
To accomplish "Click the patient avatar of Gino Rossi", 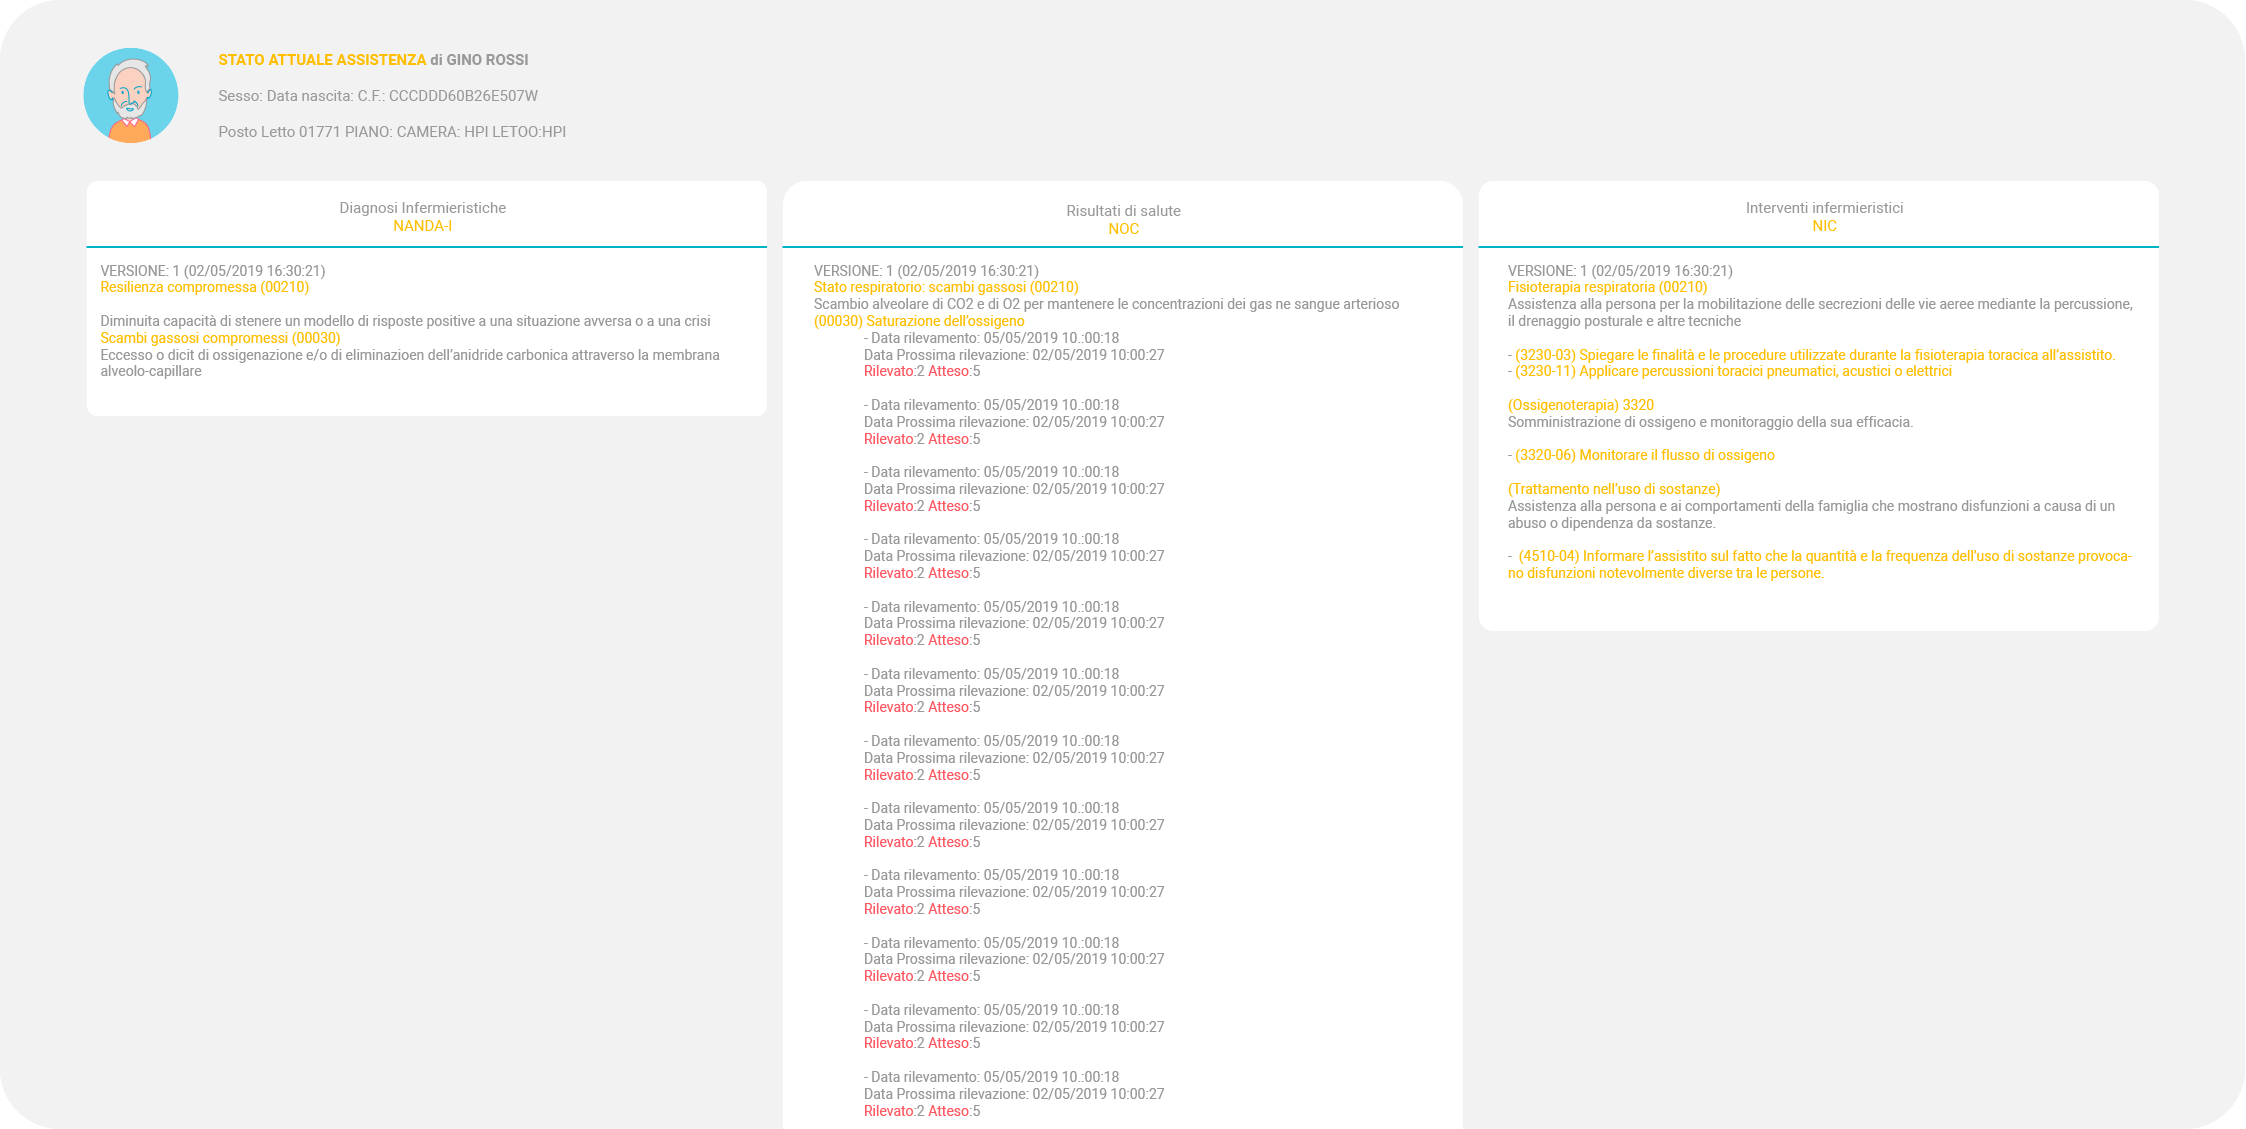I will tap(131, 96).
